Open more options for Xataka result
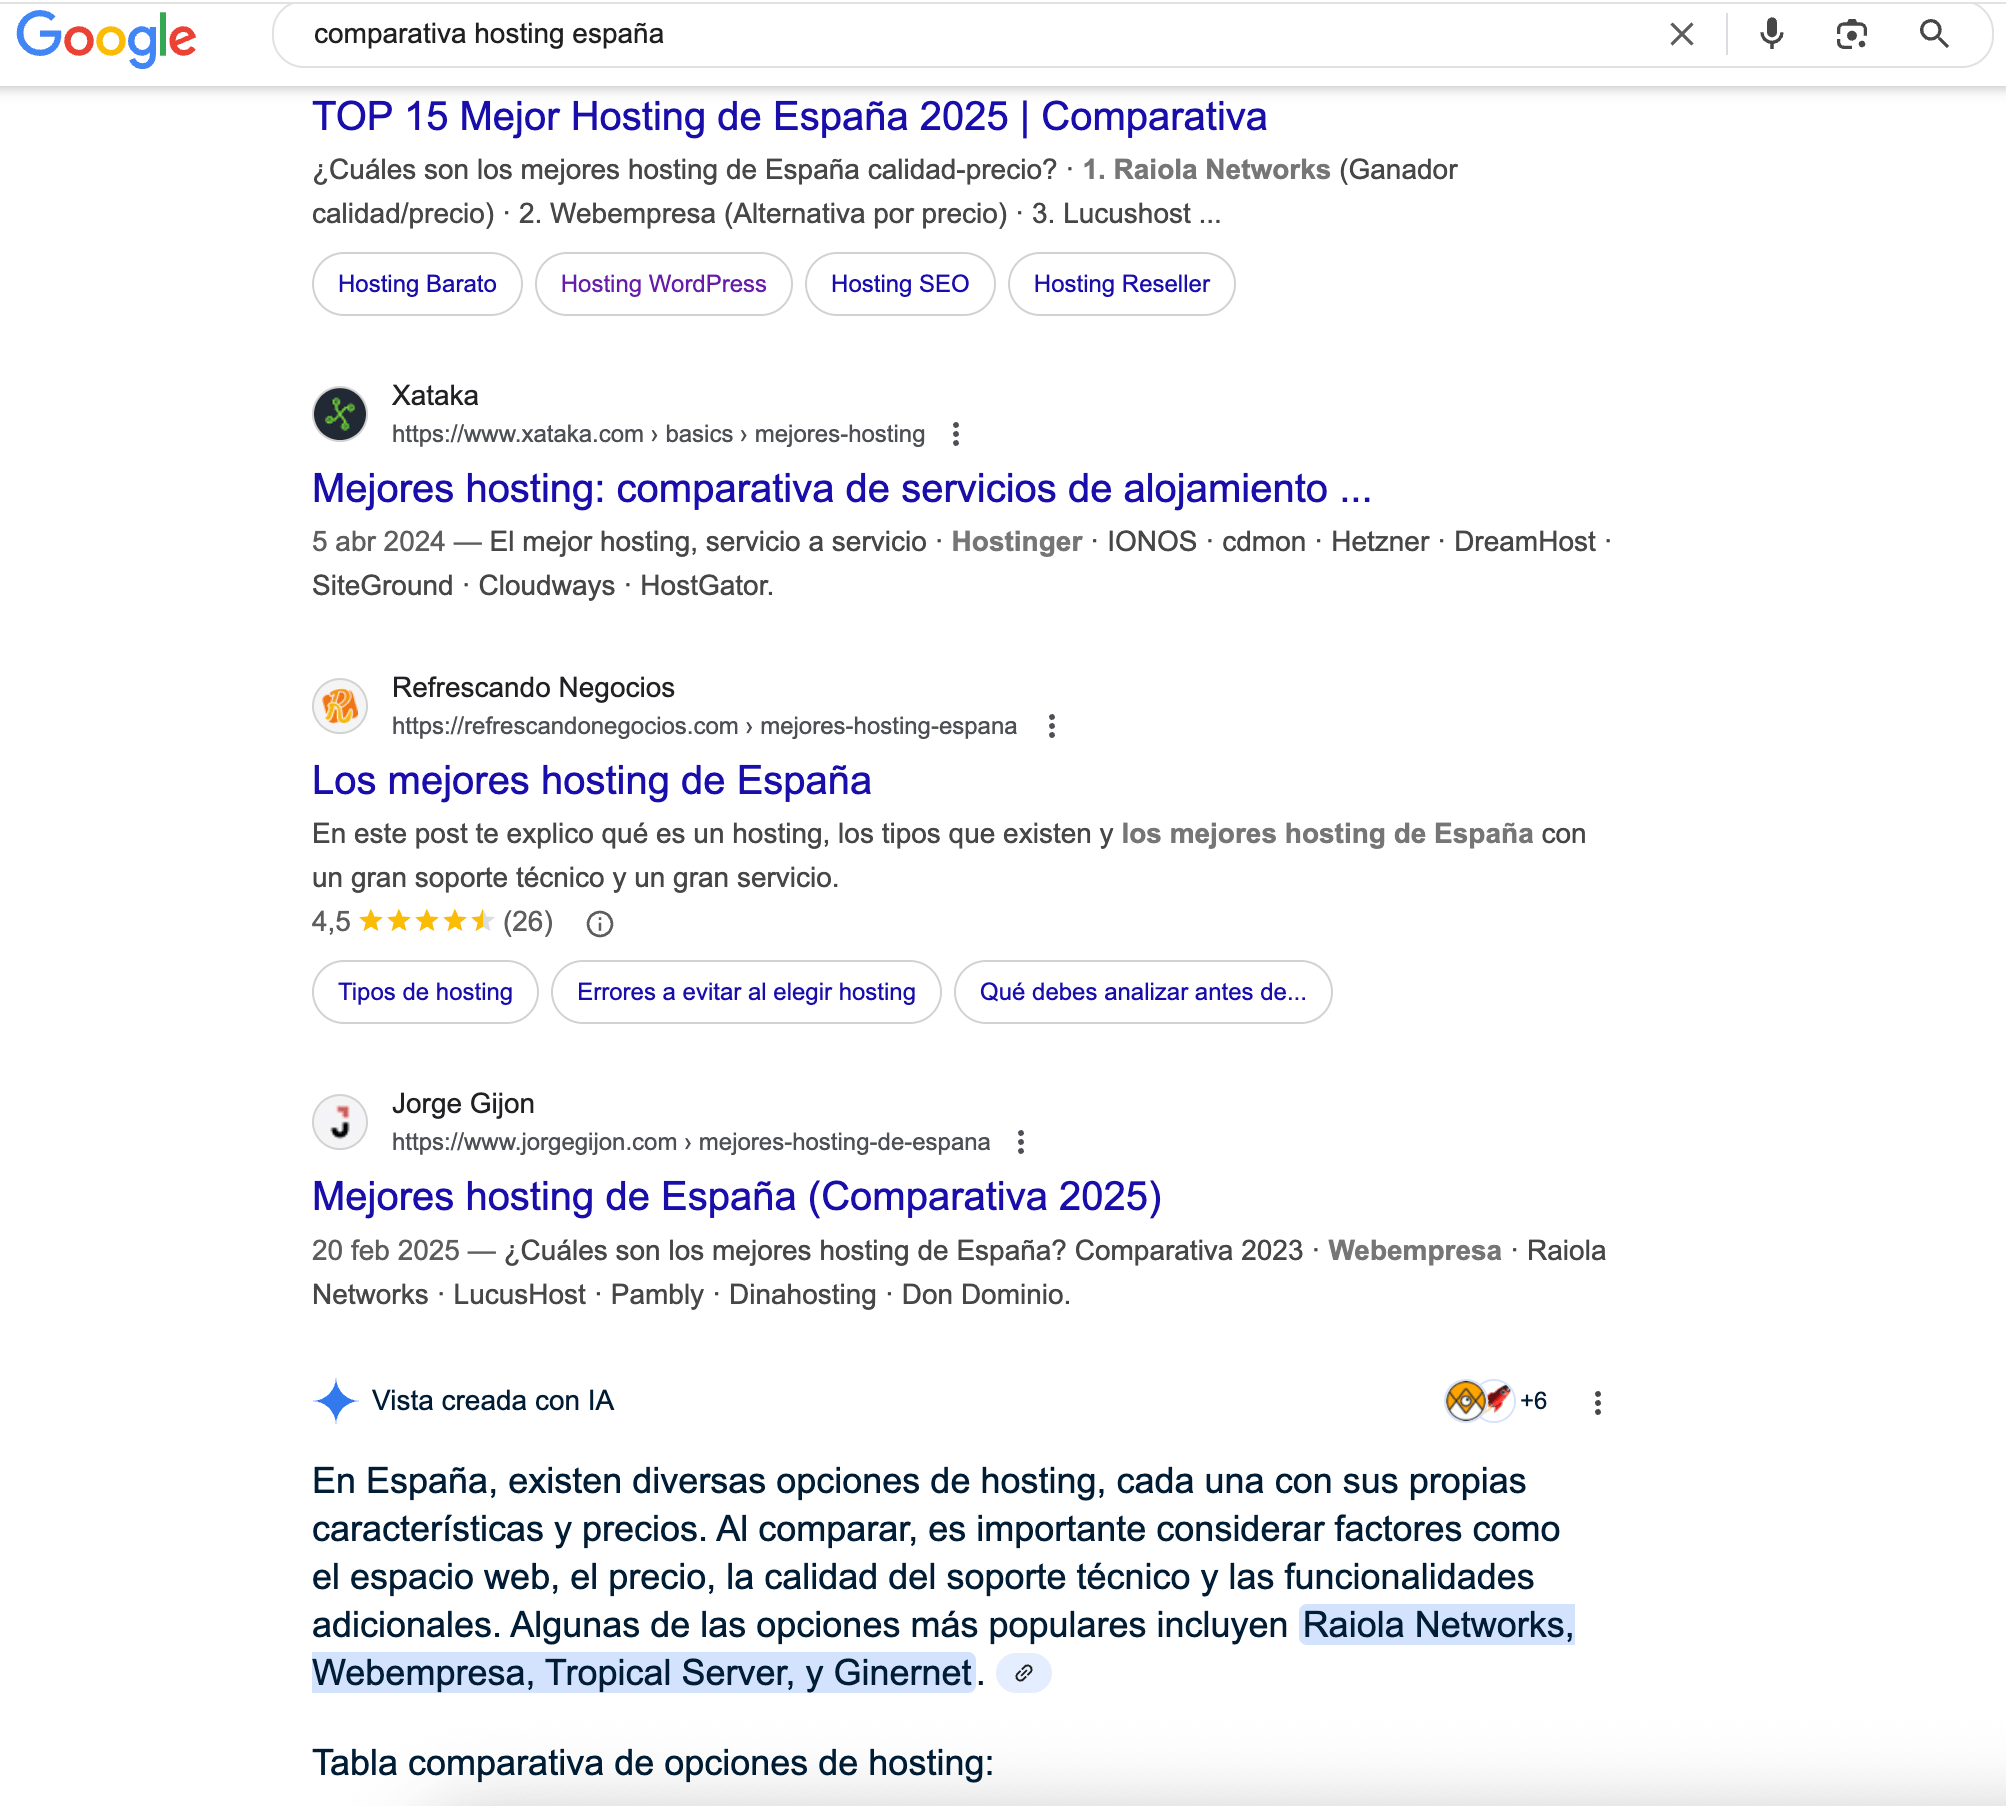 pyautogui.click(x=956, y=434)
